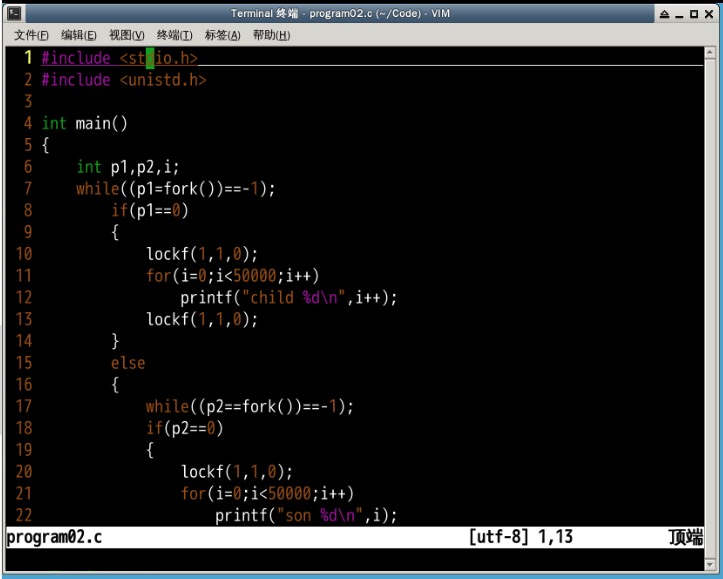Open the 文件 (File) menu
Viewport: 723px width, 579px height.
[x=32, y=35]
